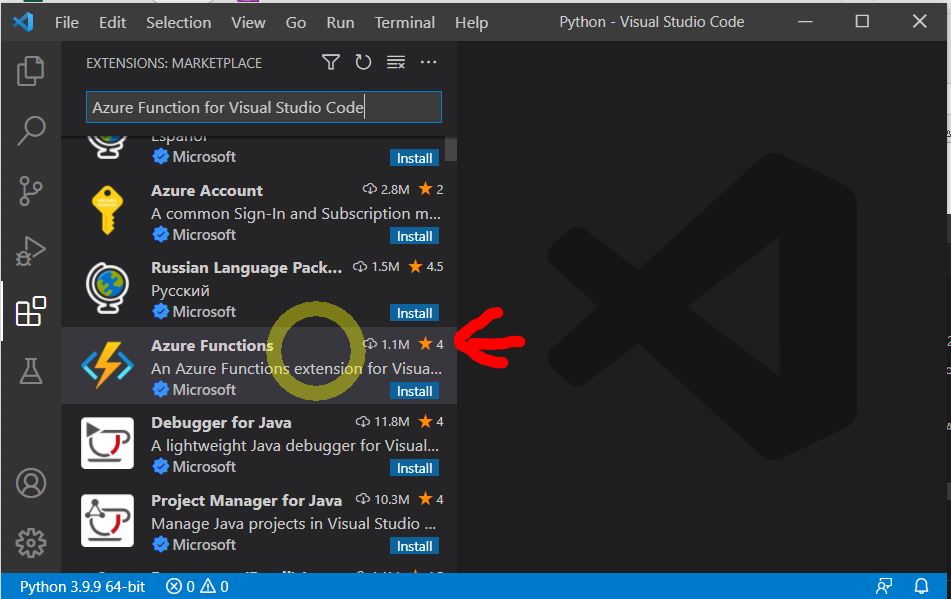Open notifications bell in status bar
The height and width of the screenshot is (599, 951).
[x=921, y=586]
